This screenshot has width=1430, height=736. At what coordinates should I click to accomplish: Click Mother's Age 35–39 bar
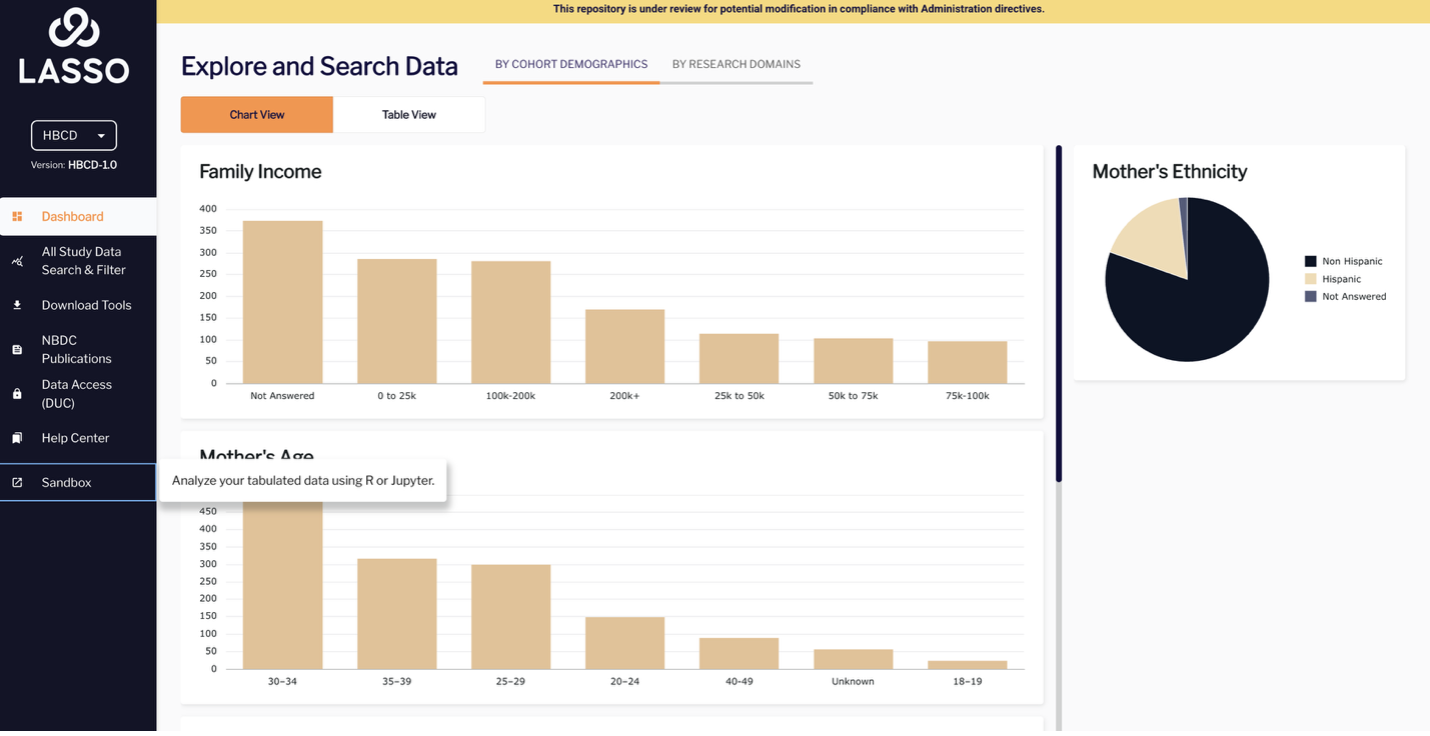pyautogui.click(x=397, y=614)
